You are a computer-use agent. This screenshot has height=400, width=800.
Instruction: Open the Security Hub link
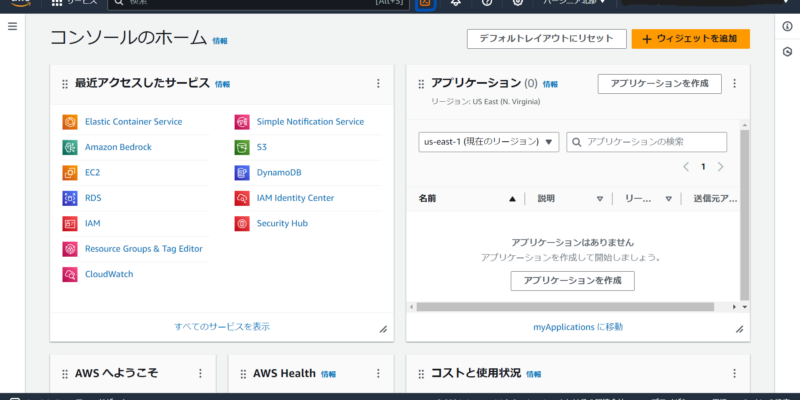click(x=282, y=223)
